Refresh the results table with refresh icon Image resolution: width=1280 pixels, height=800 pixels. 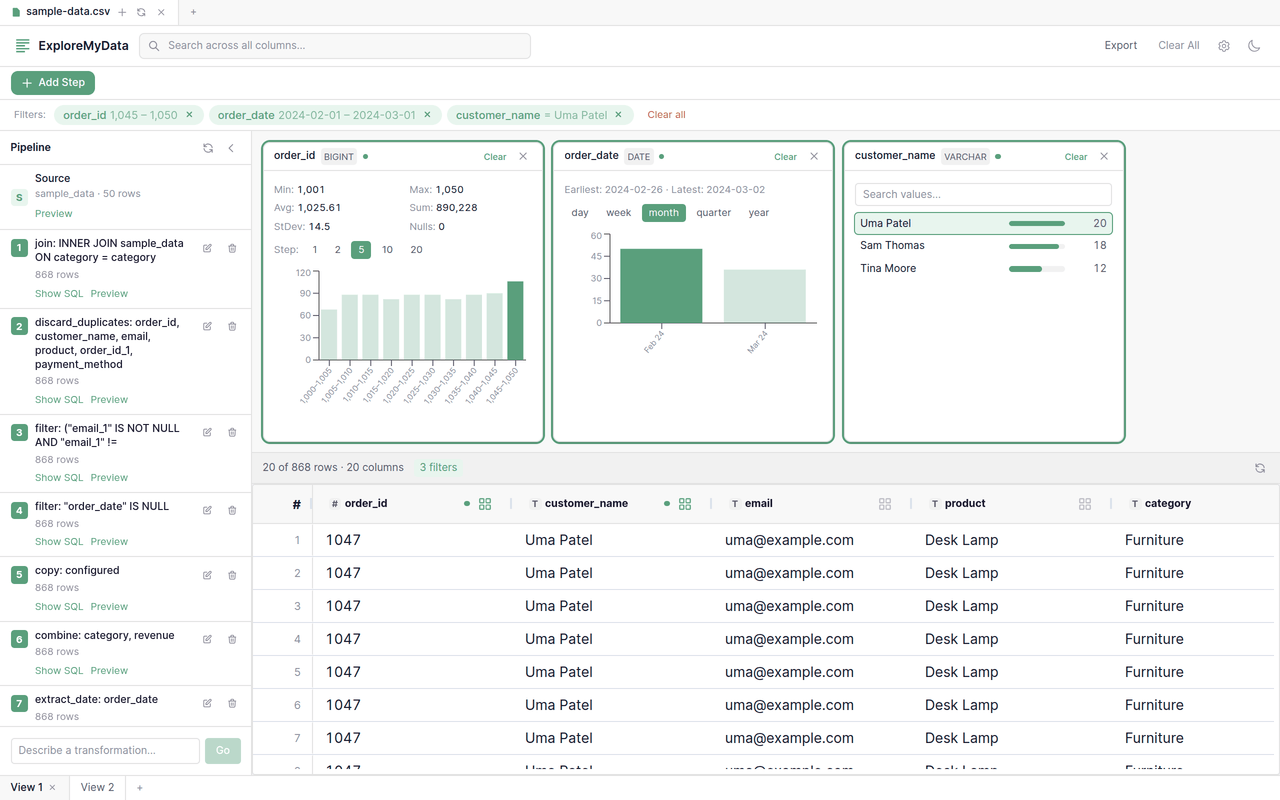(x=1260, y=467)
